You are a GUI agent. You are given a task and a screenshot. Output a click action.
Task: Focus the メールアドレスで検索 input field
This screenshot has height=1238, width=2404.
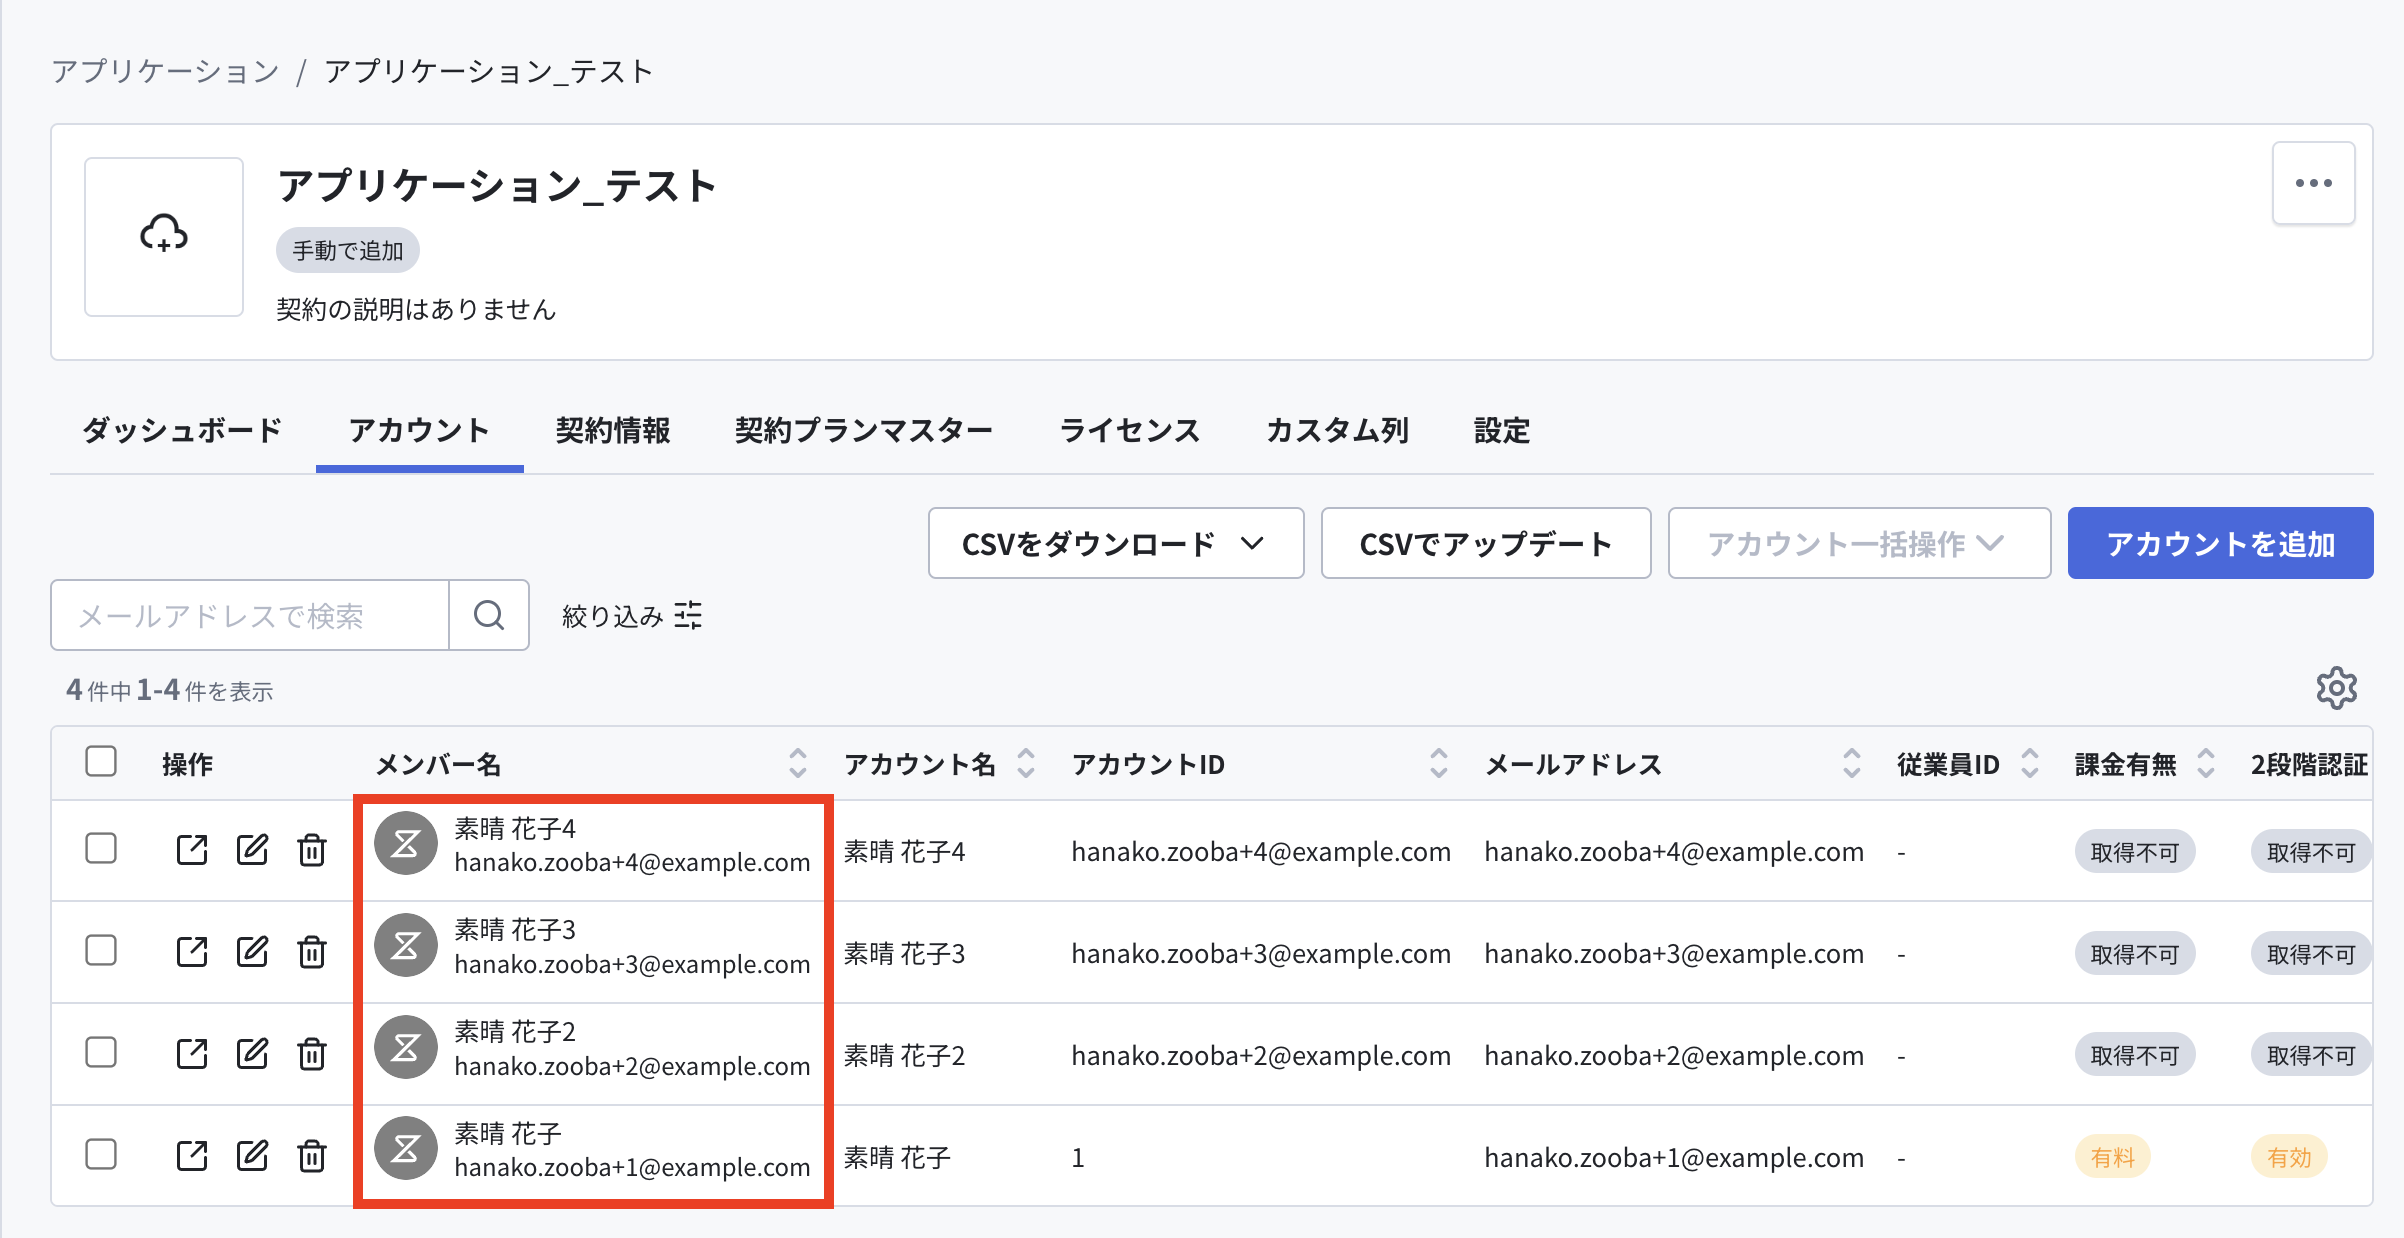pos(250,615)
